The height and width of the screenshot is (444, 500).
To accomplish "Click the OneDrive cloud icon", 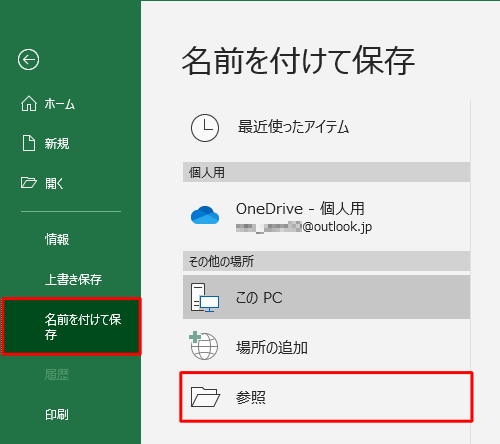I will (x=205, y=215).
